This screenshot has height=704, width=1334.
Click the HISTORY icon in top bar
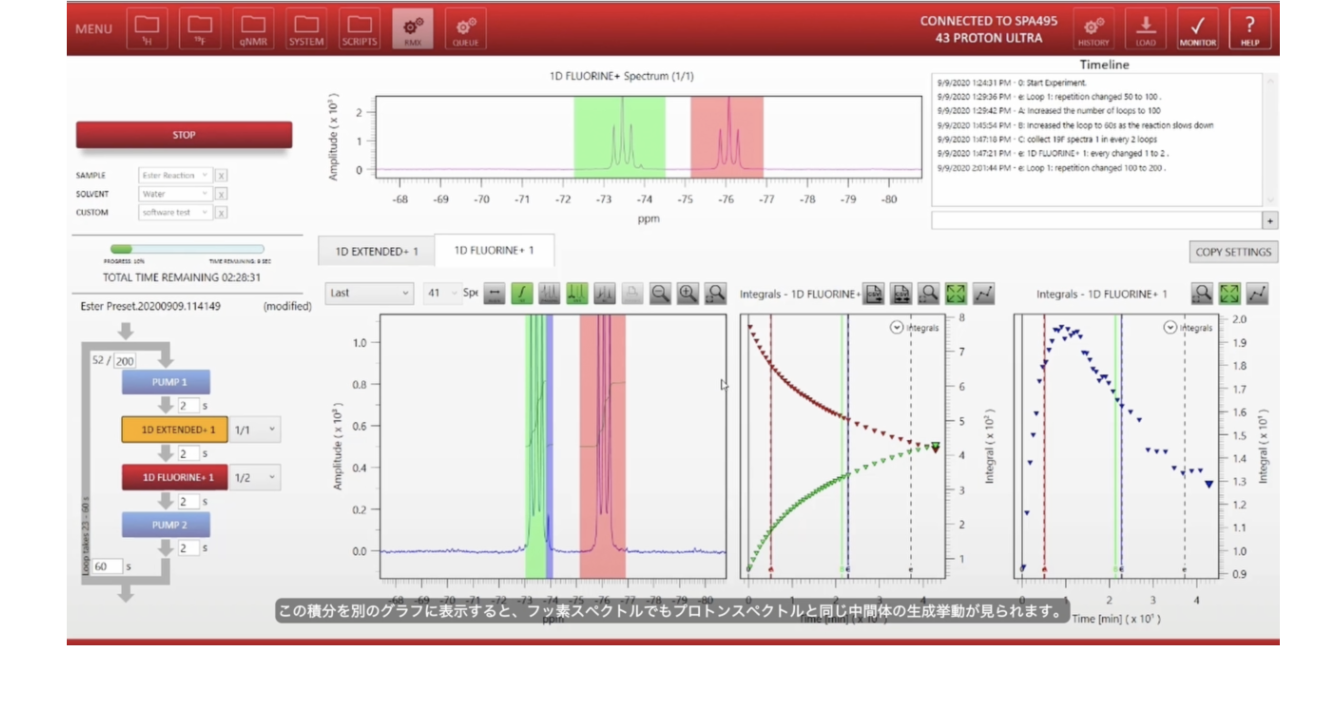pos(1093,28)
